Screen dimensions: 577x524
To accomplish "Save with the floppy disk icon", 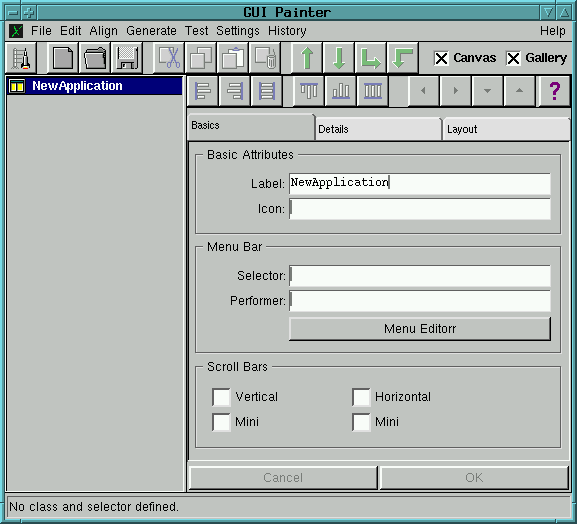I will point(127,58).
